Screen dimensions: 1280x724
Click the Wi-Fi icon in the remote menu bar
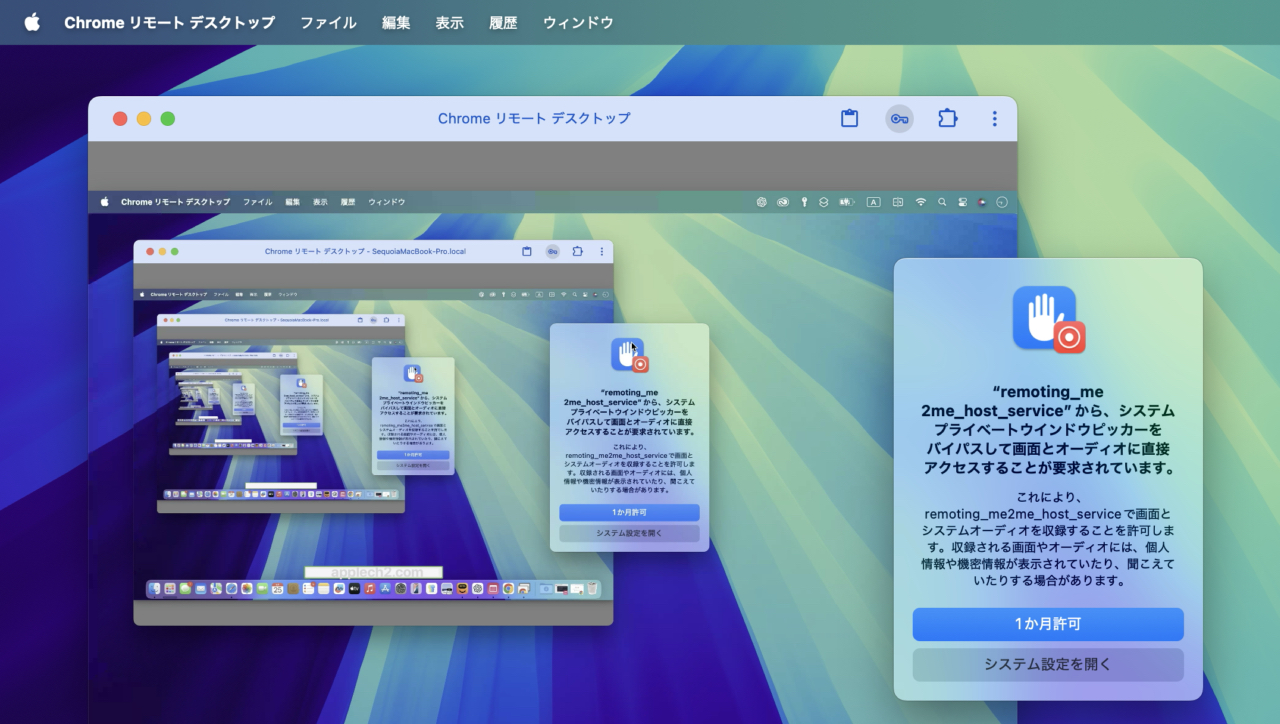[920, 202]
